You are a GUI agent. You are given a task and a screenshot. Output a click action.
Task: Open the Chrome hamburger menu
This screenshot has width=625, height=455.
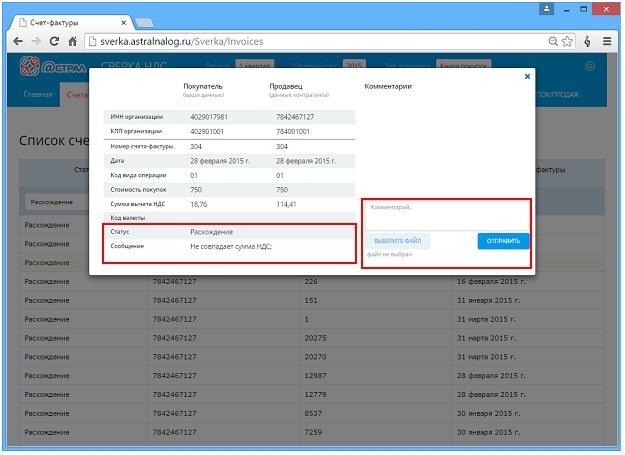(x=610, y=41)
